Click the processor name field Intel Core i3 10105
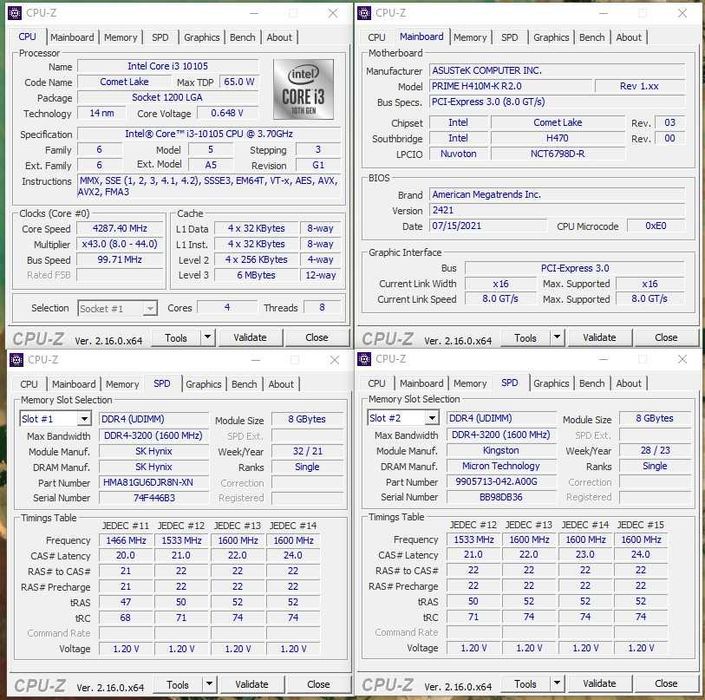 coord(168,66)
